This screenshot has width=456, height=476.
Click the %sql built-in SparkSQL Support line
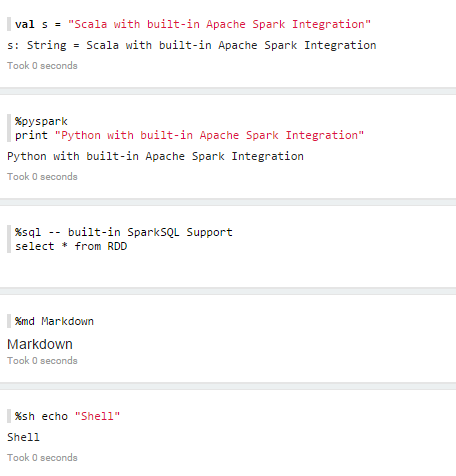click(x=124, y=232)
